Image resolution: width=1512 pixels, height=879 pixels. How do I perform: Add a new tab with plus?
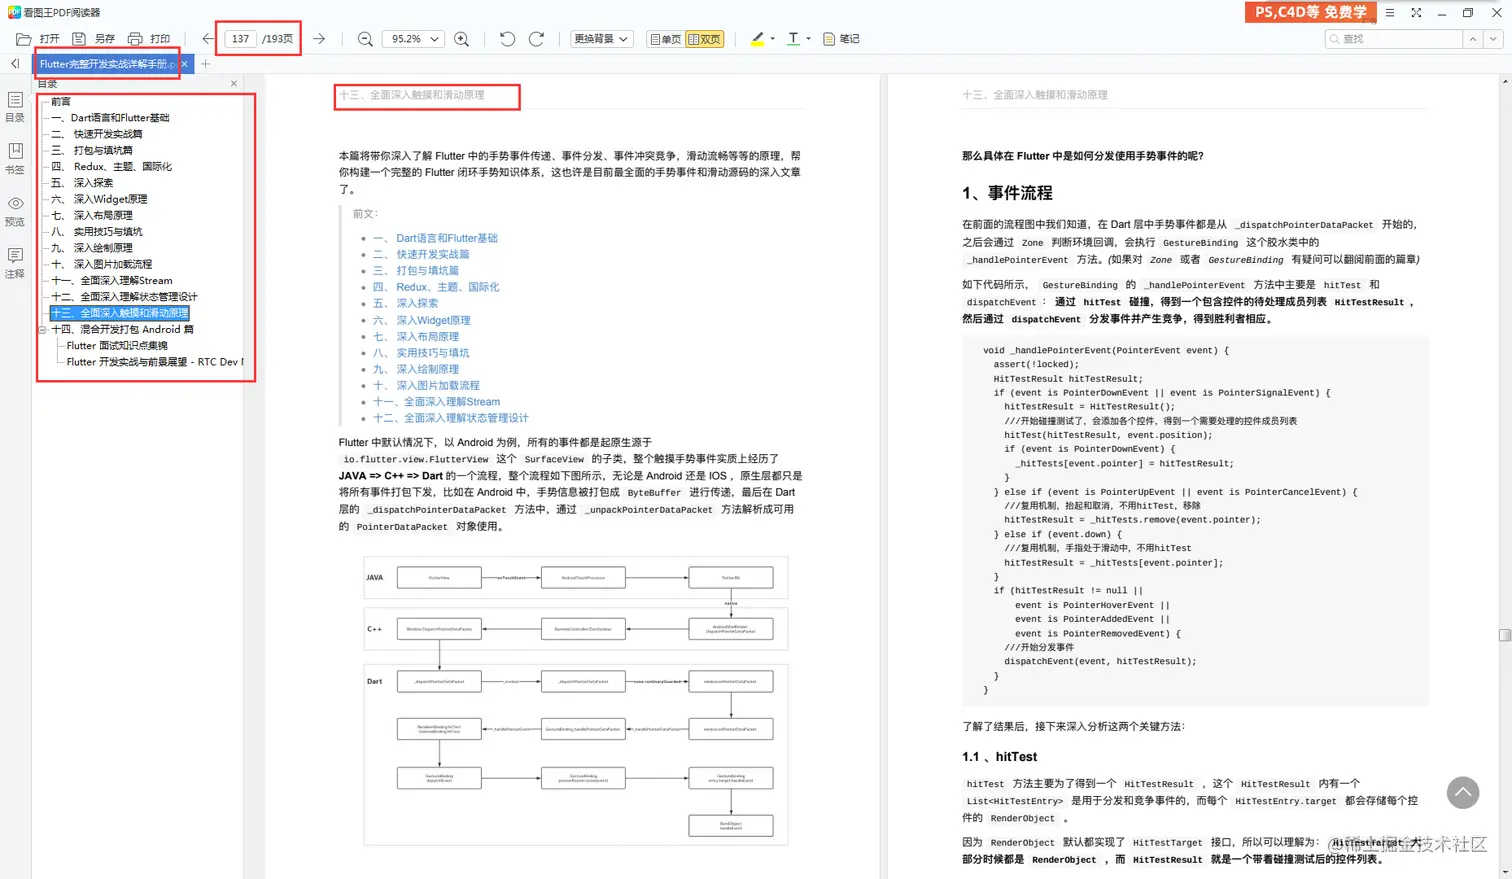pos(205,64)
